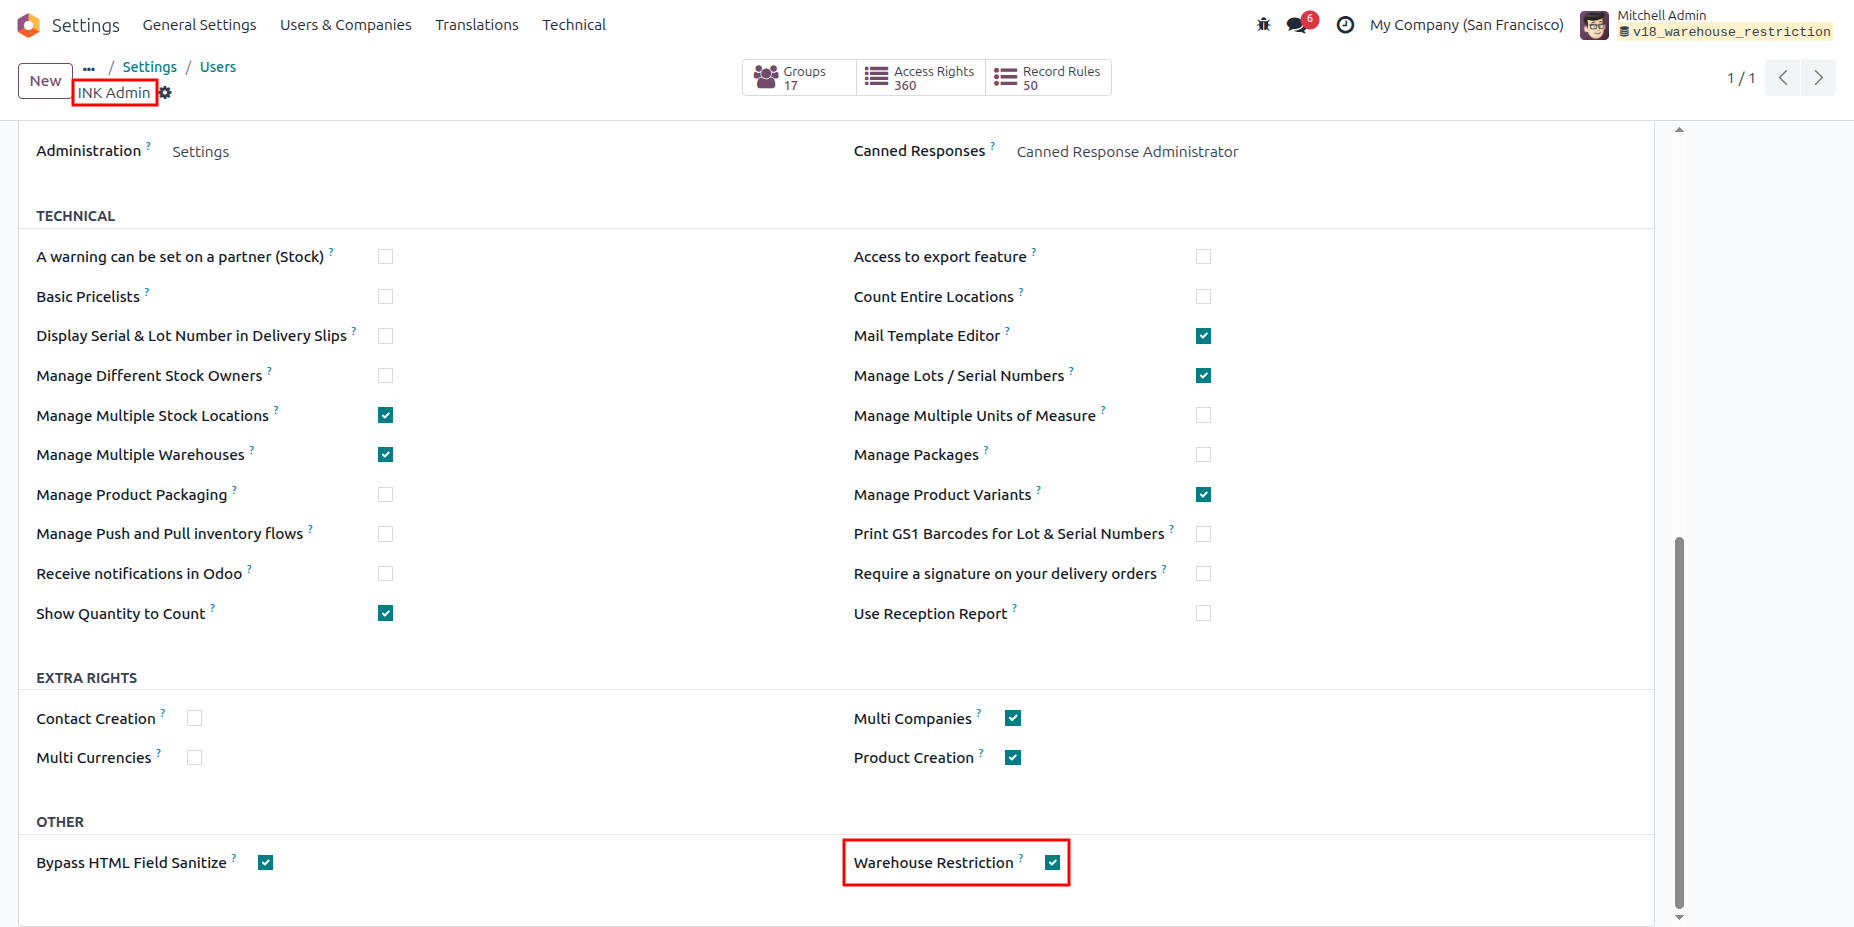Disable the Warehouse Restriction checkbox
The image size is (1854, 927).
pos(1052,863)
